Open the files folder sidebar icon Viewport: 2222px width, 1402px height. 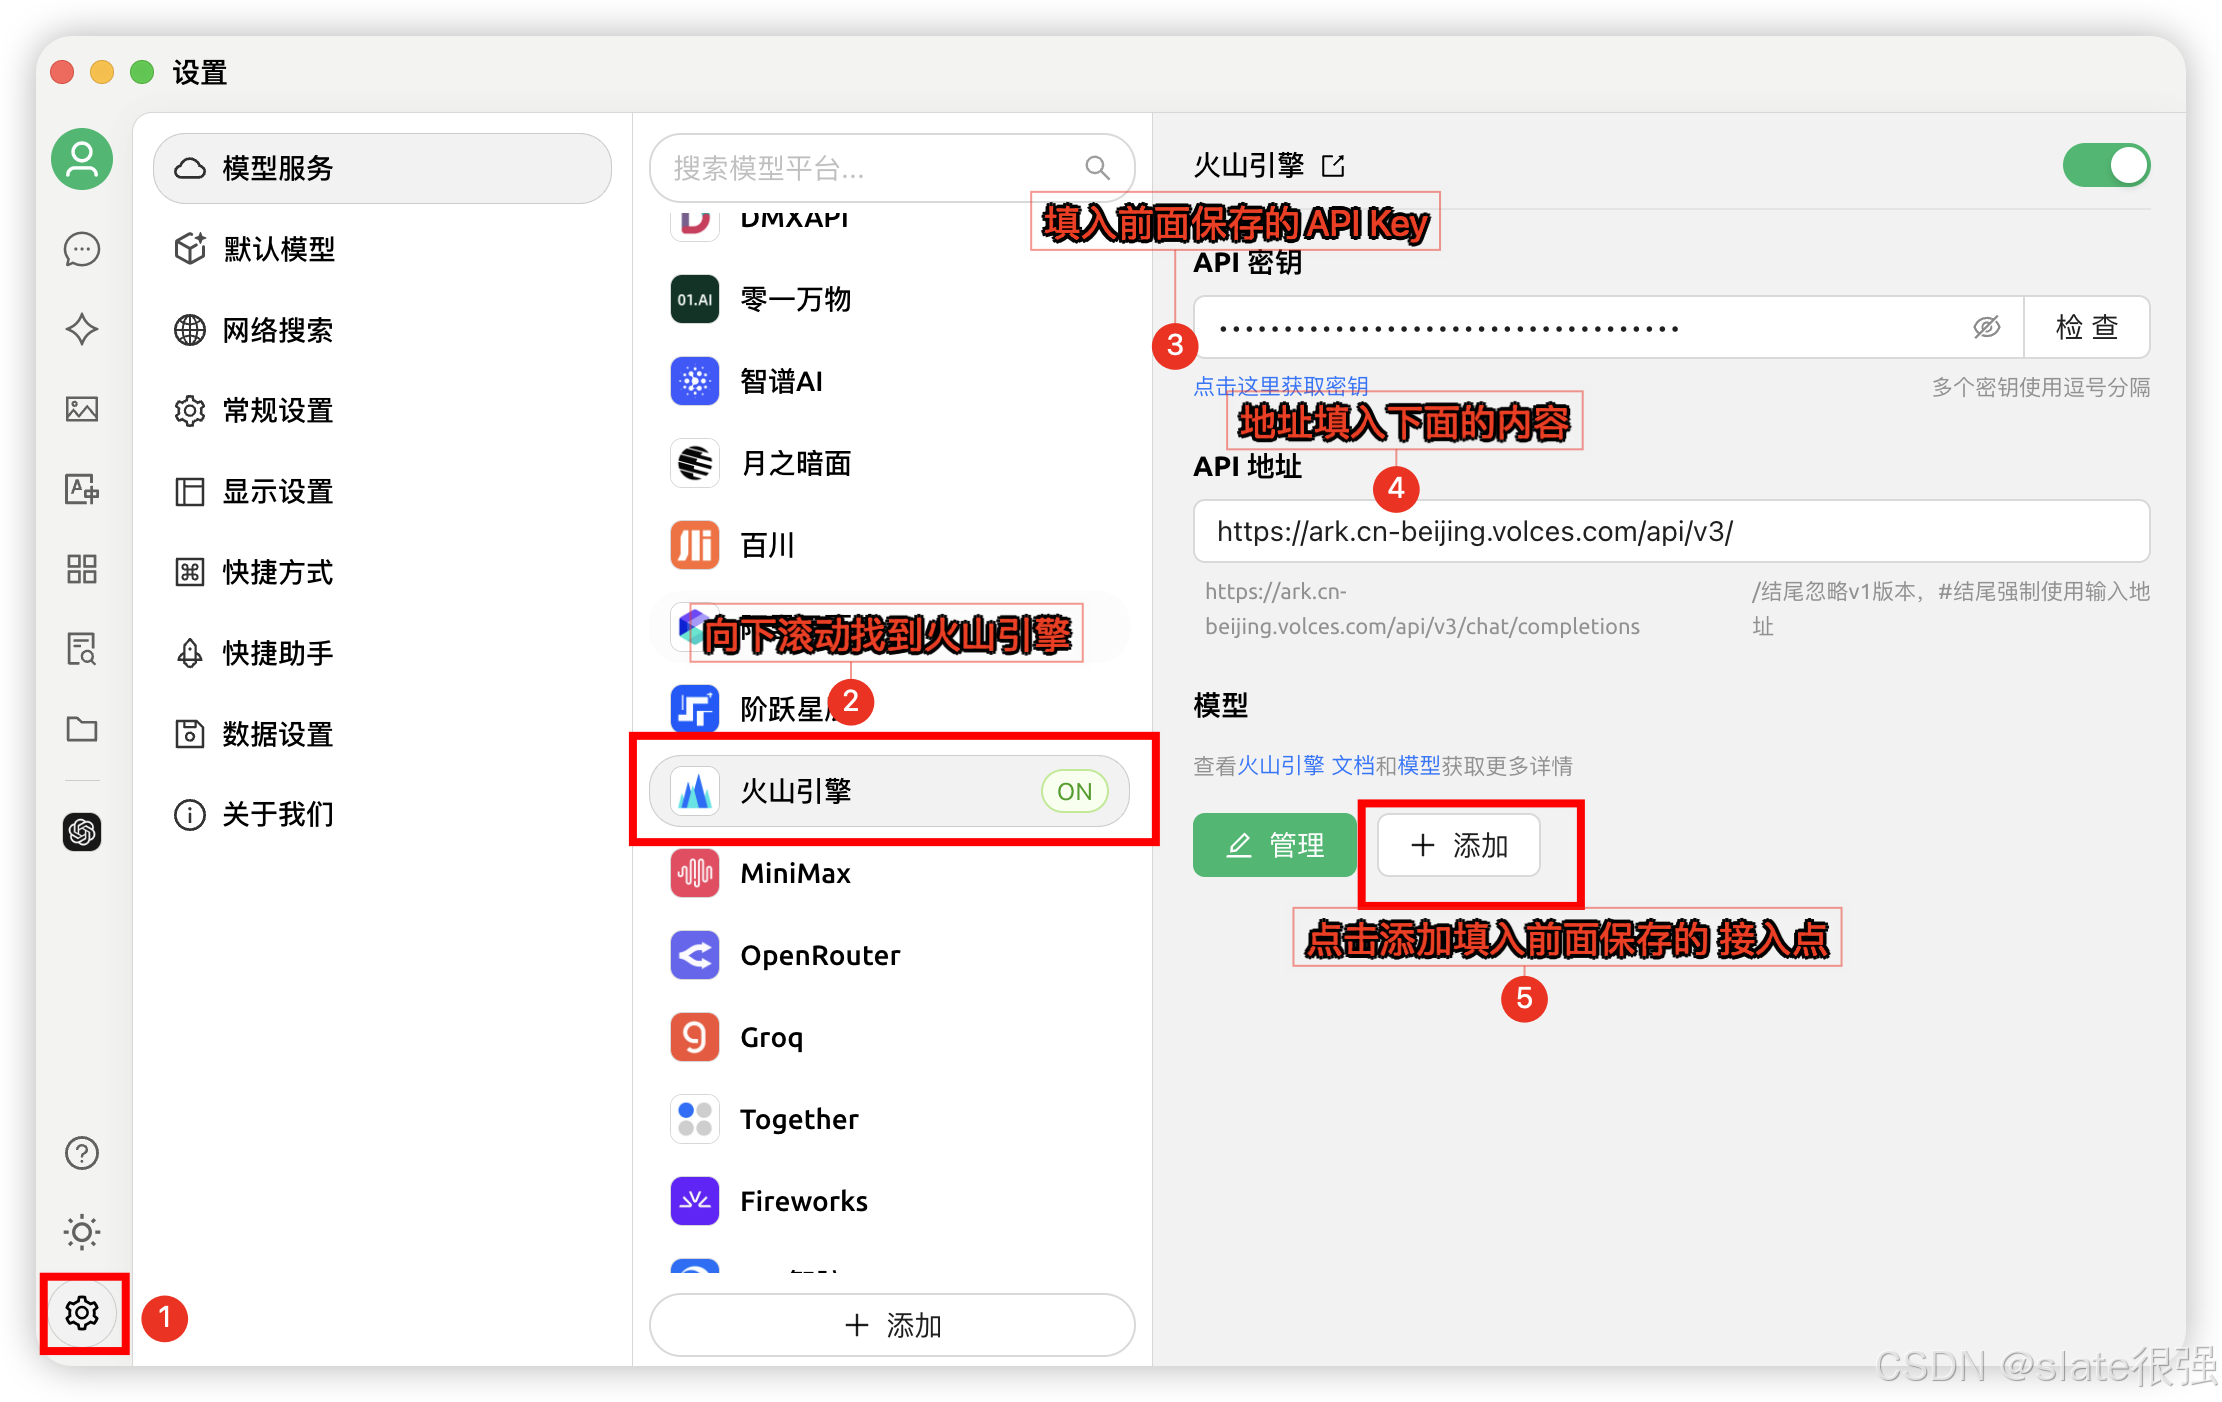coord(82,729)
